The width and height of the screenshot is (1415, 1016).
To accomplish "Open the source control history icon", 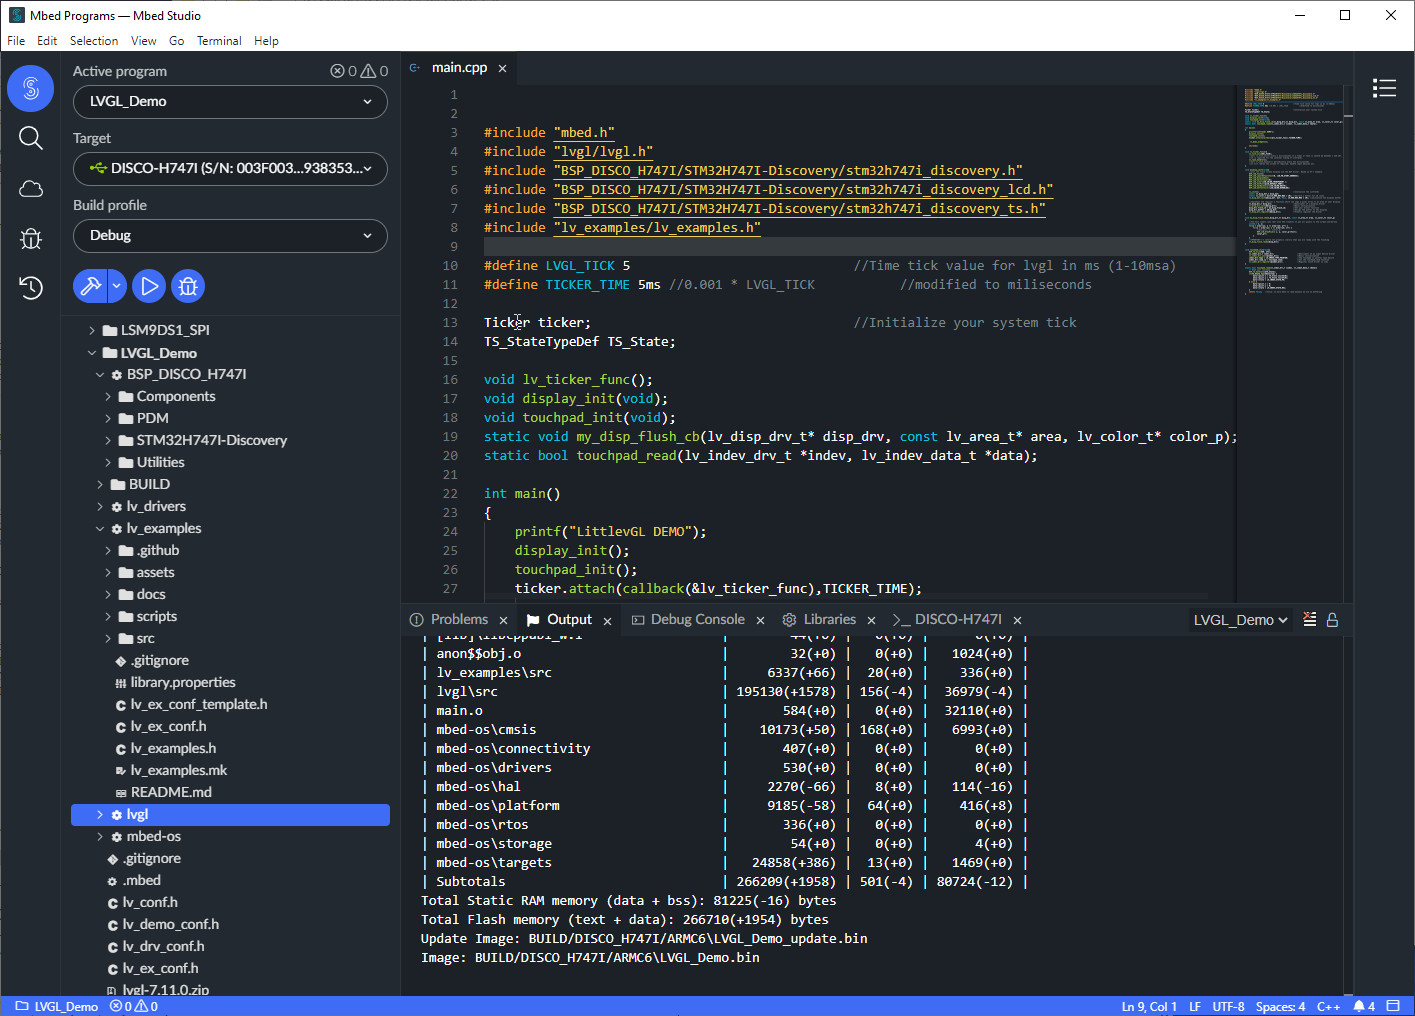I will pos(31,287).
